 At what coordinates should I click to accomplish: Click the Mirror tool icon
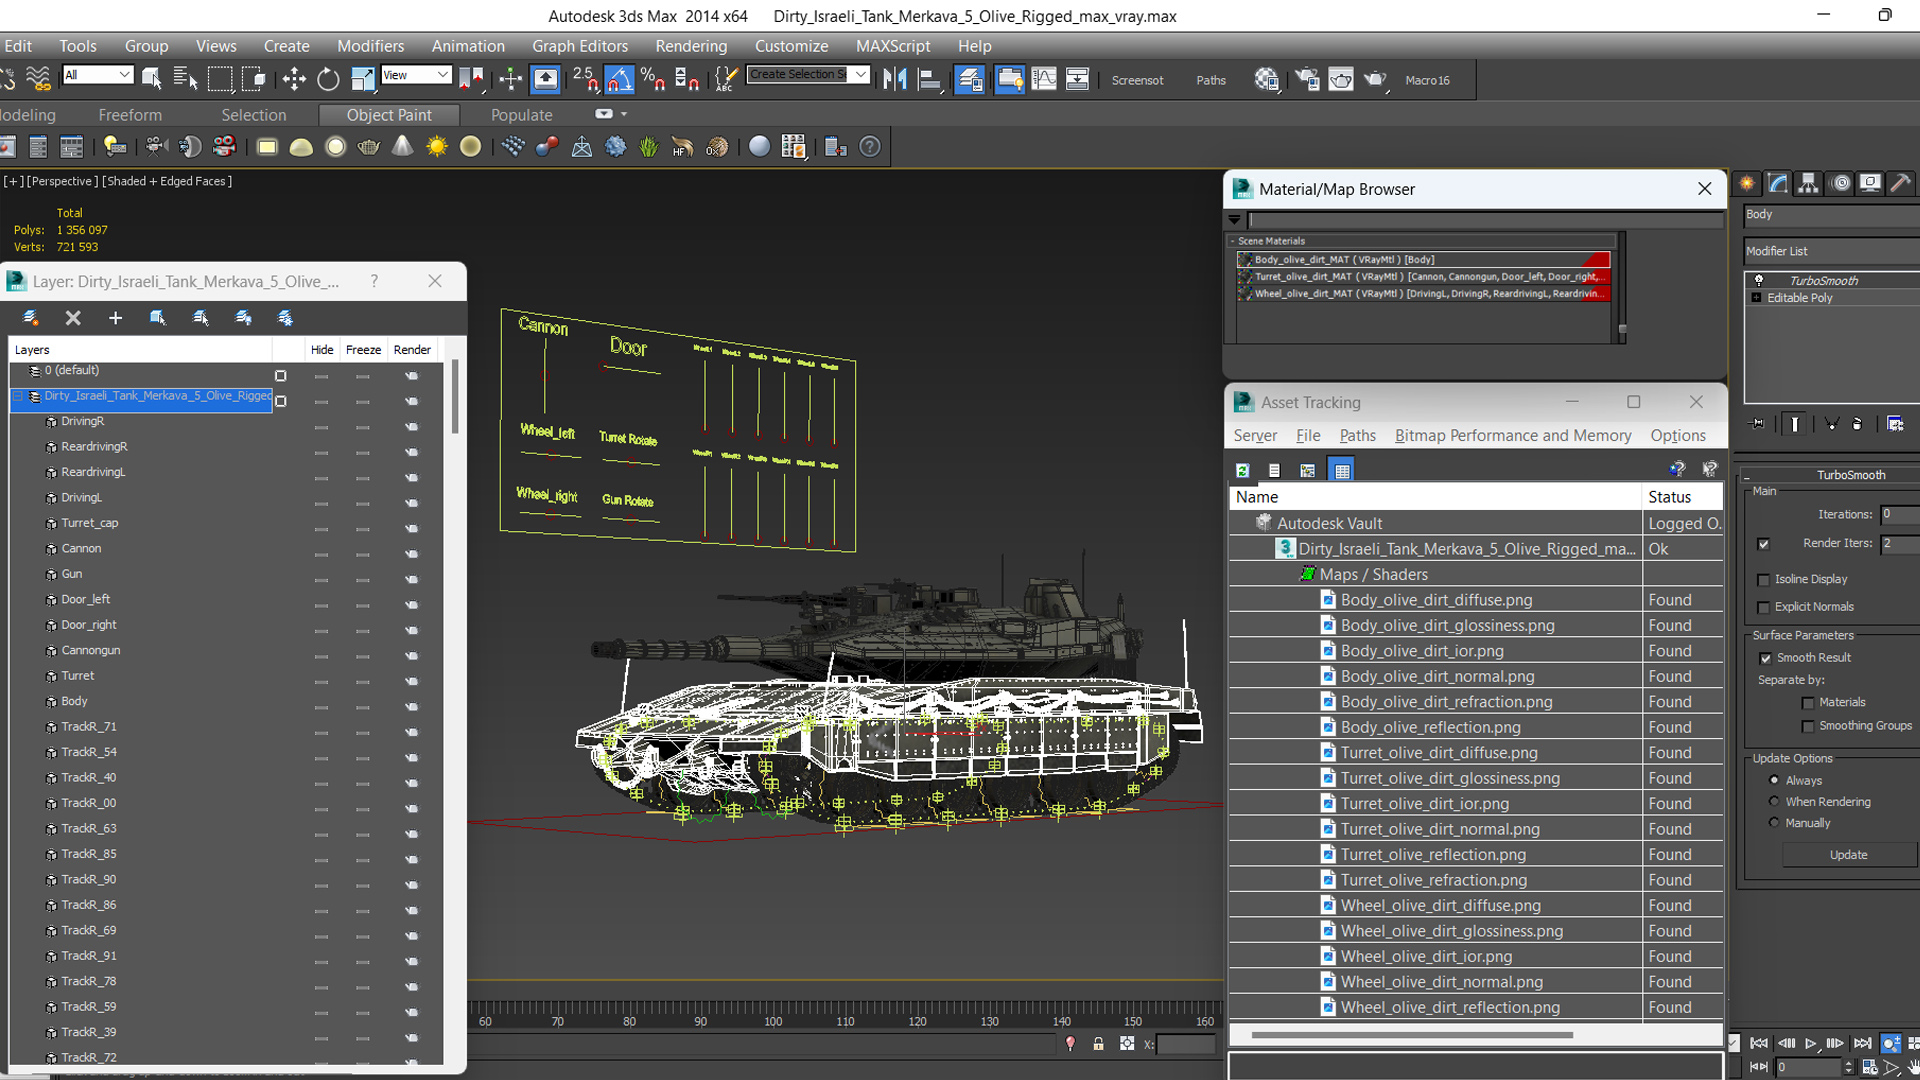coord(895,79)
